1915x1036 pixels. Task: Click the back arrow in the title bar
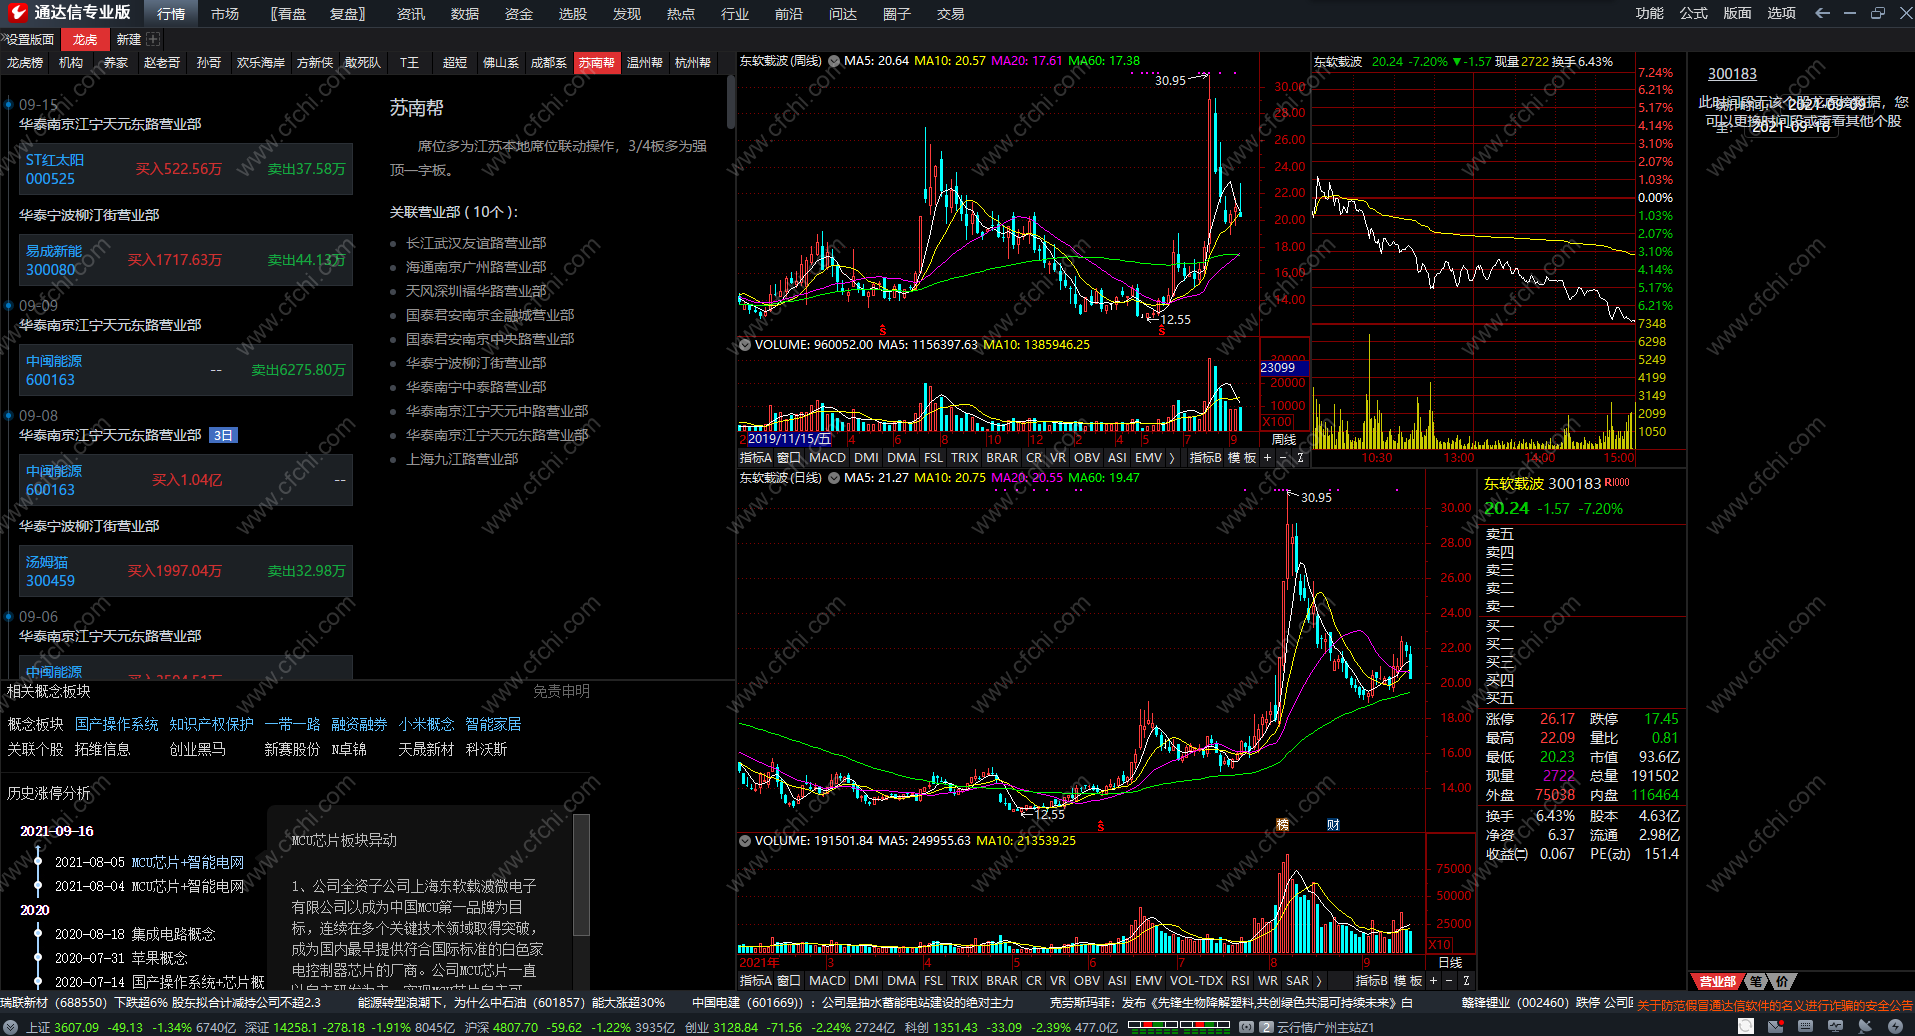click(1822, 13)
